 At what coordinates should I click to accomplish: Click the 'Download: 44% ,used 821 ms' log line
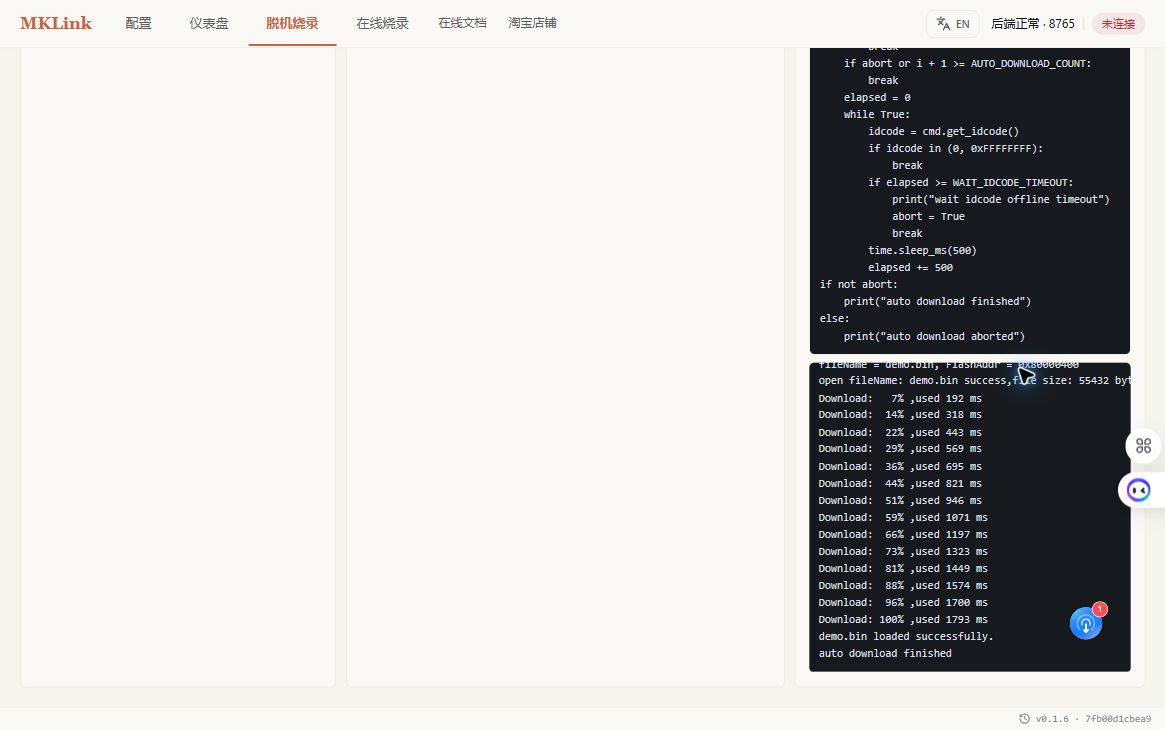coord(900,483)
